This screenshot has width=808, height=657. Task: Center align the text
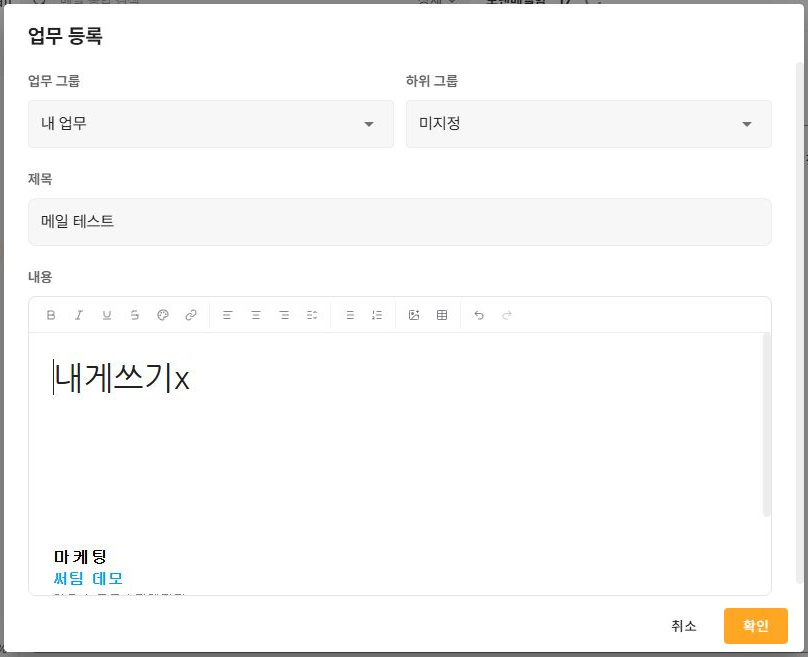click(x=256, y=315)
